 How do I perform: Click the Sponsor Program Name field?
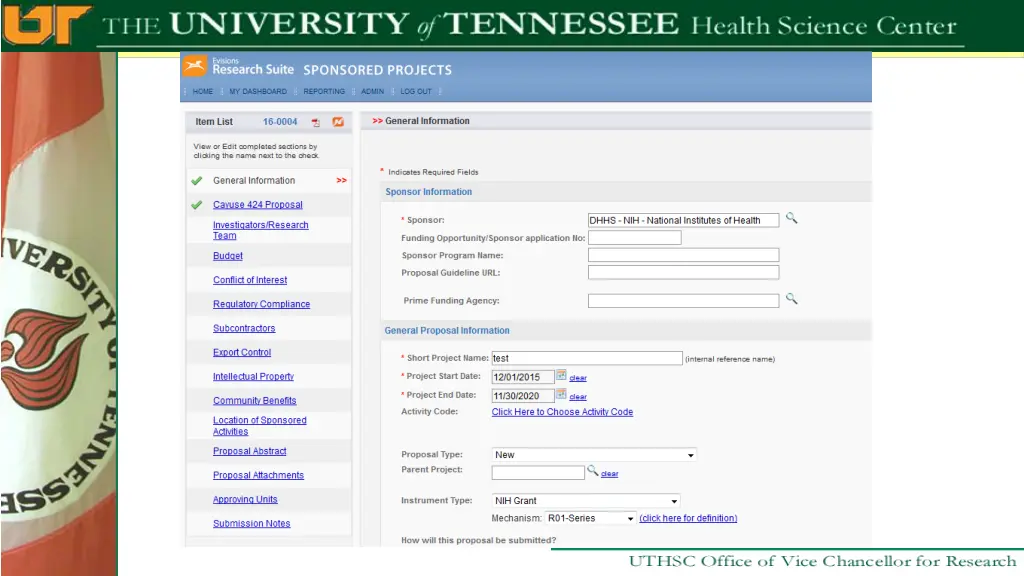click(683, 255)
